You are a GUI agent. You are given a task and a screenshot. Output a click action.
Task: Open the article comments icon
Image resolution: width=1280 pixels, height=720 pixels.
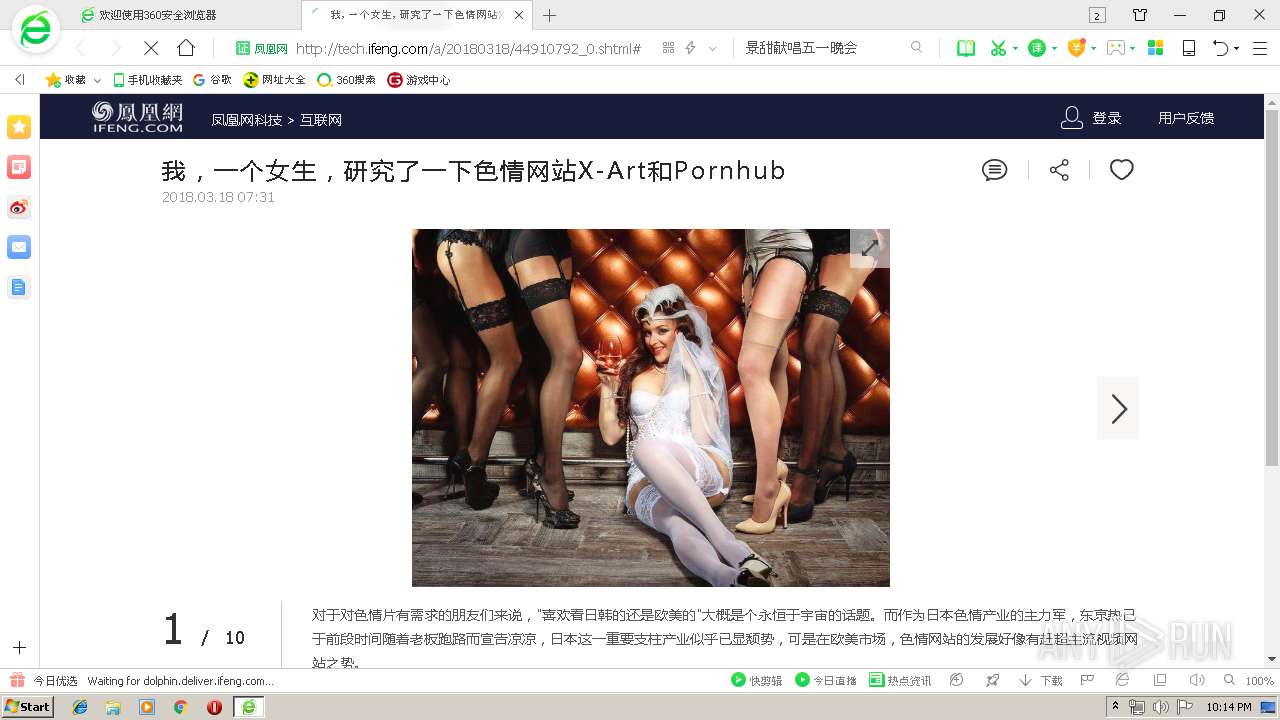[x=994, y=170]
